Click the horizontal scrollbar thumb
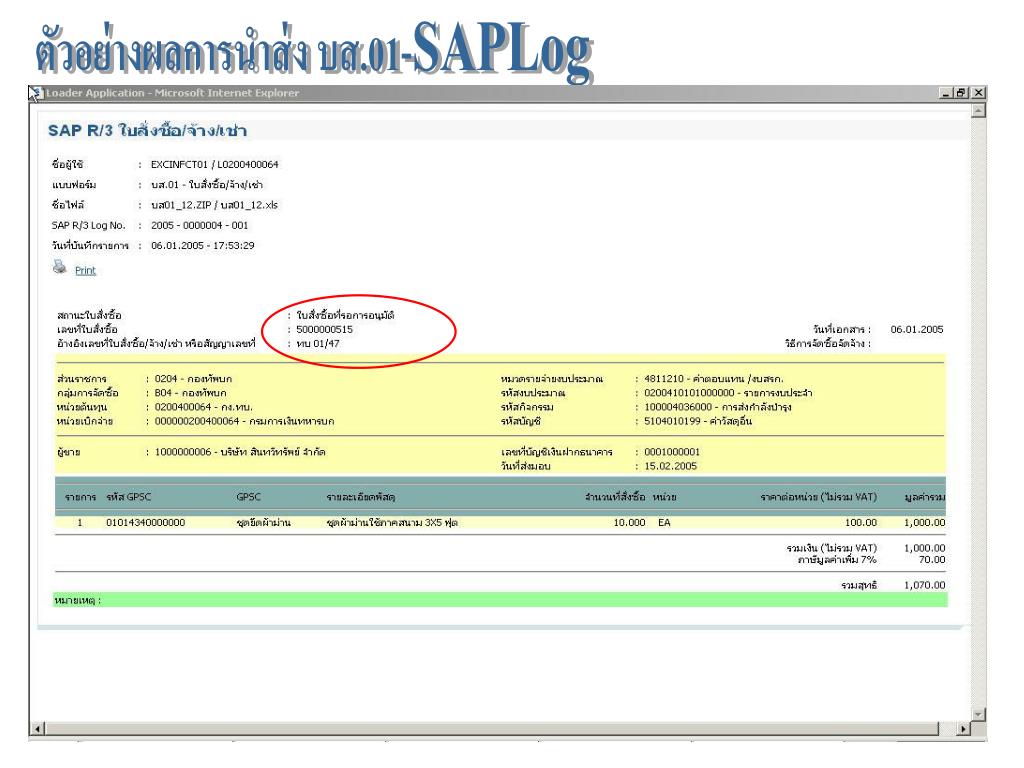 (492, 728)
